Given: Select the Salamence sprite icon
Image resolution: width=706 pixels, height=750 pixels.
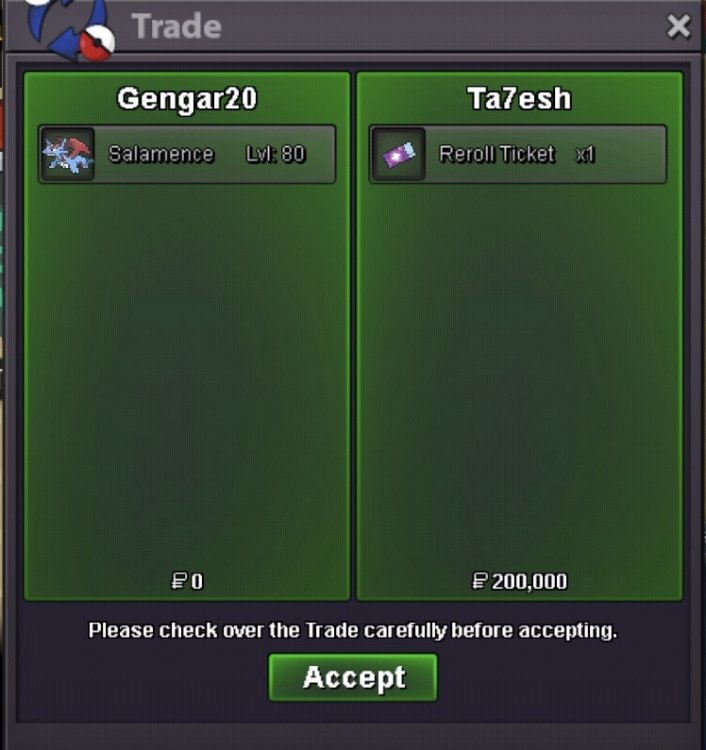Looking at the screenshot, I should (67, 154).
